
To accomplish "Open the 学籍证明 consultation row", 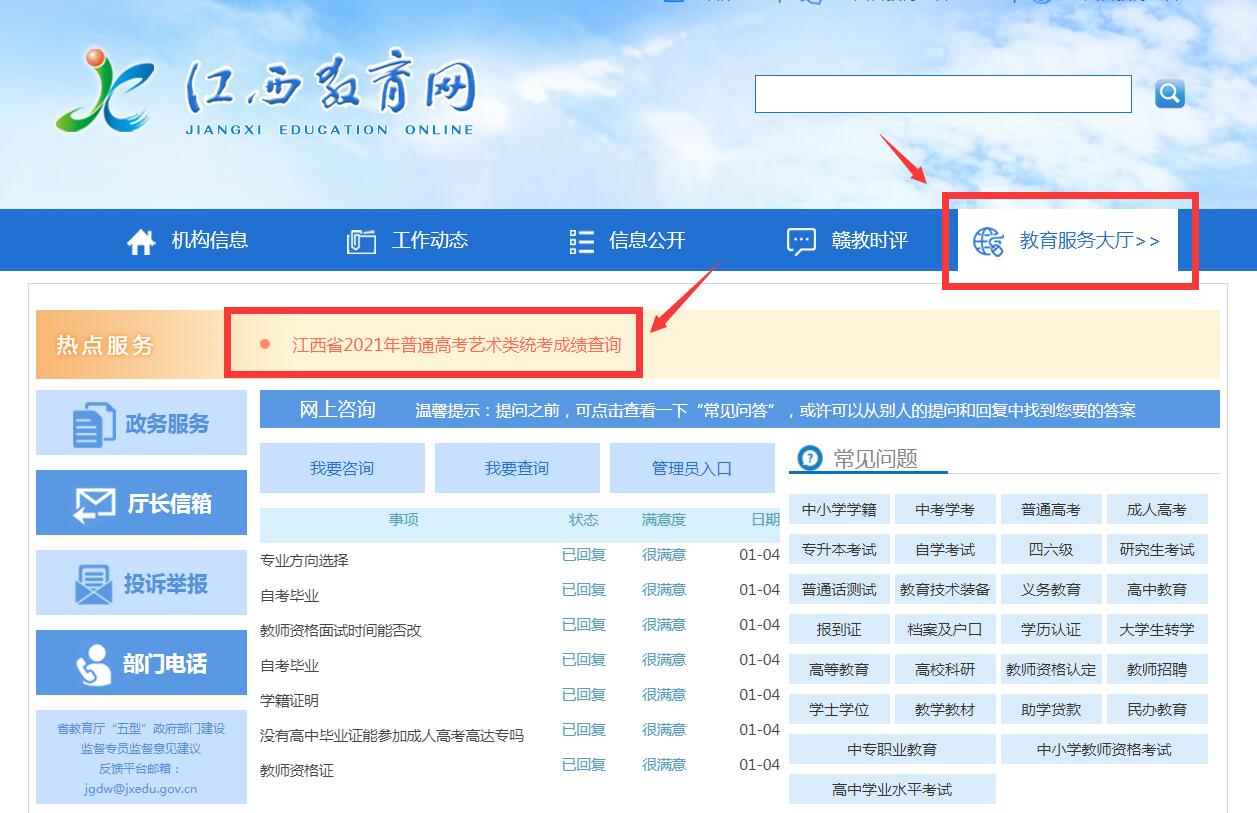I will tap(520, 698).
